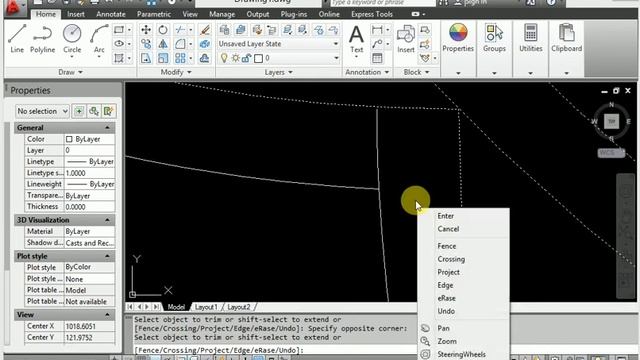Image resolution: width=640 pixels, height=360 pixels.
Task: Open the Insert ribbon tab
Action: click(76, 14)
